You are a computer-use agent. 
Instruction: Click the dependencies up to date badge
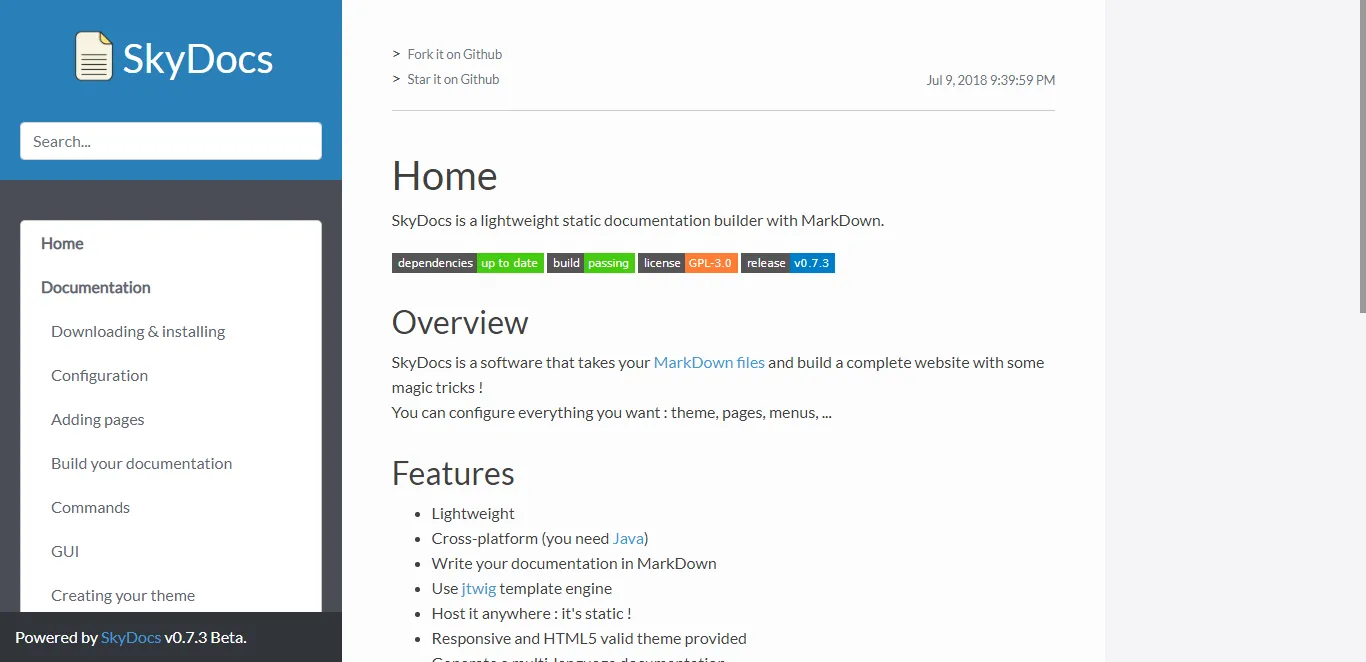(x=467, y=263)
